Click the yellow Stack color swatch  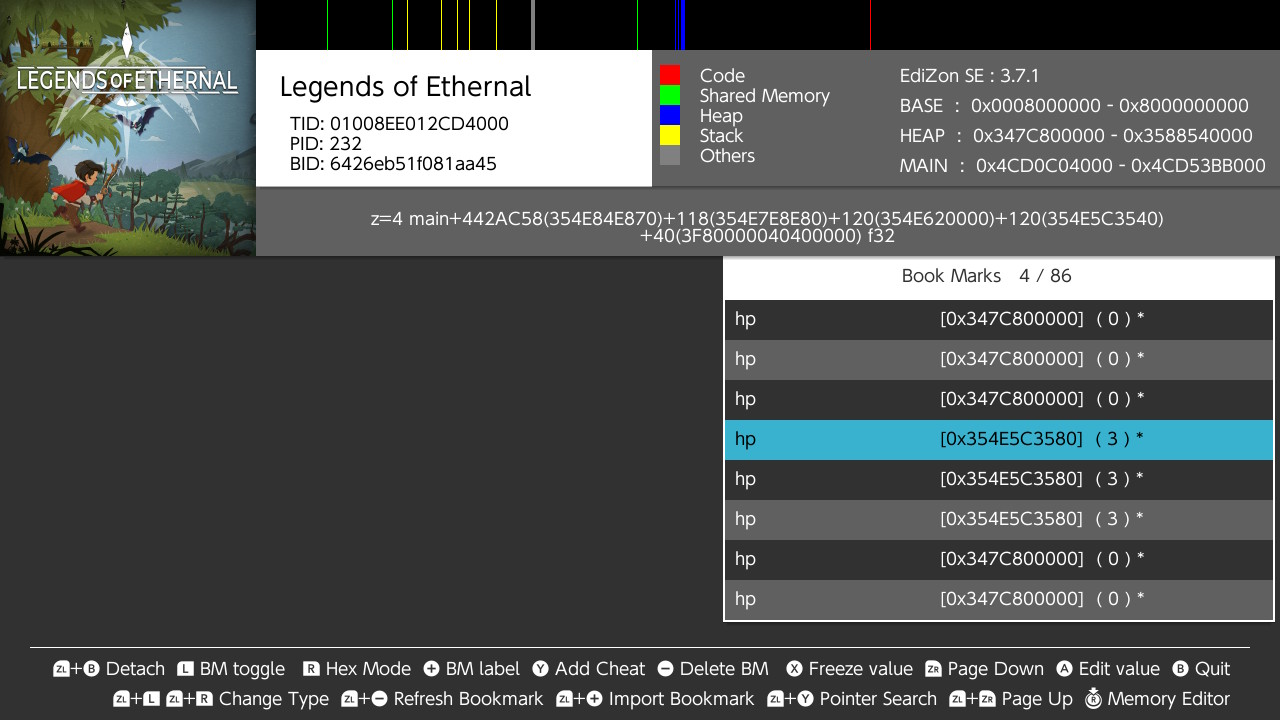coord(670,135)
